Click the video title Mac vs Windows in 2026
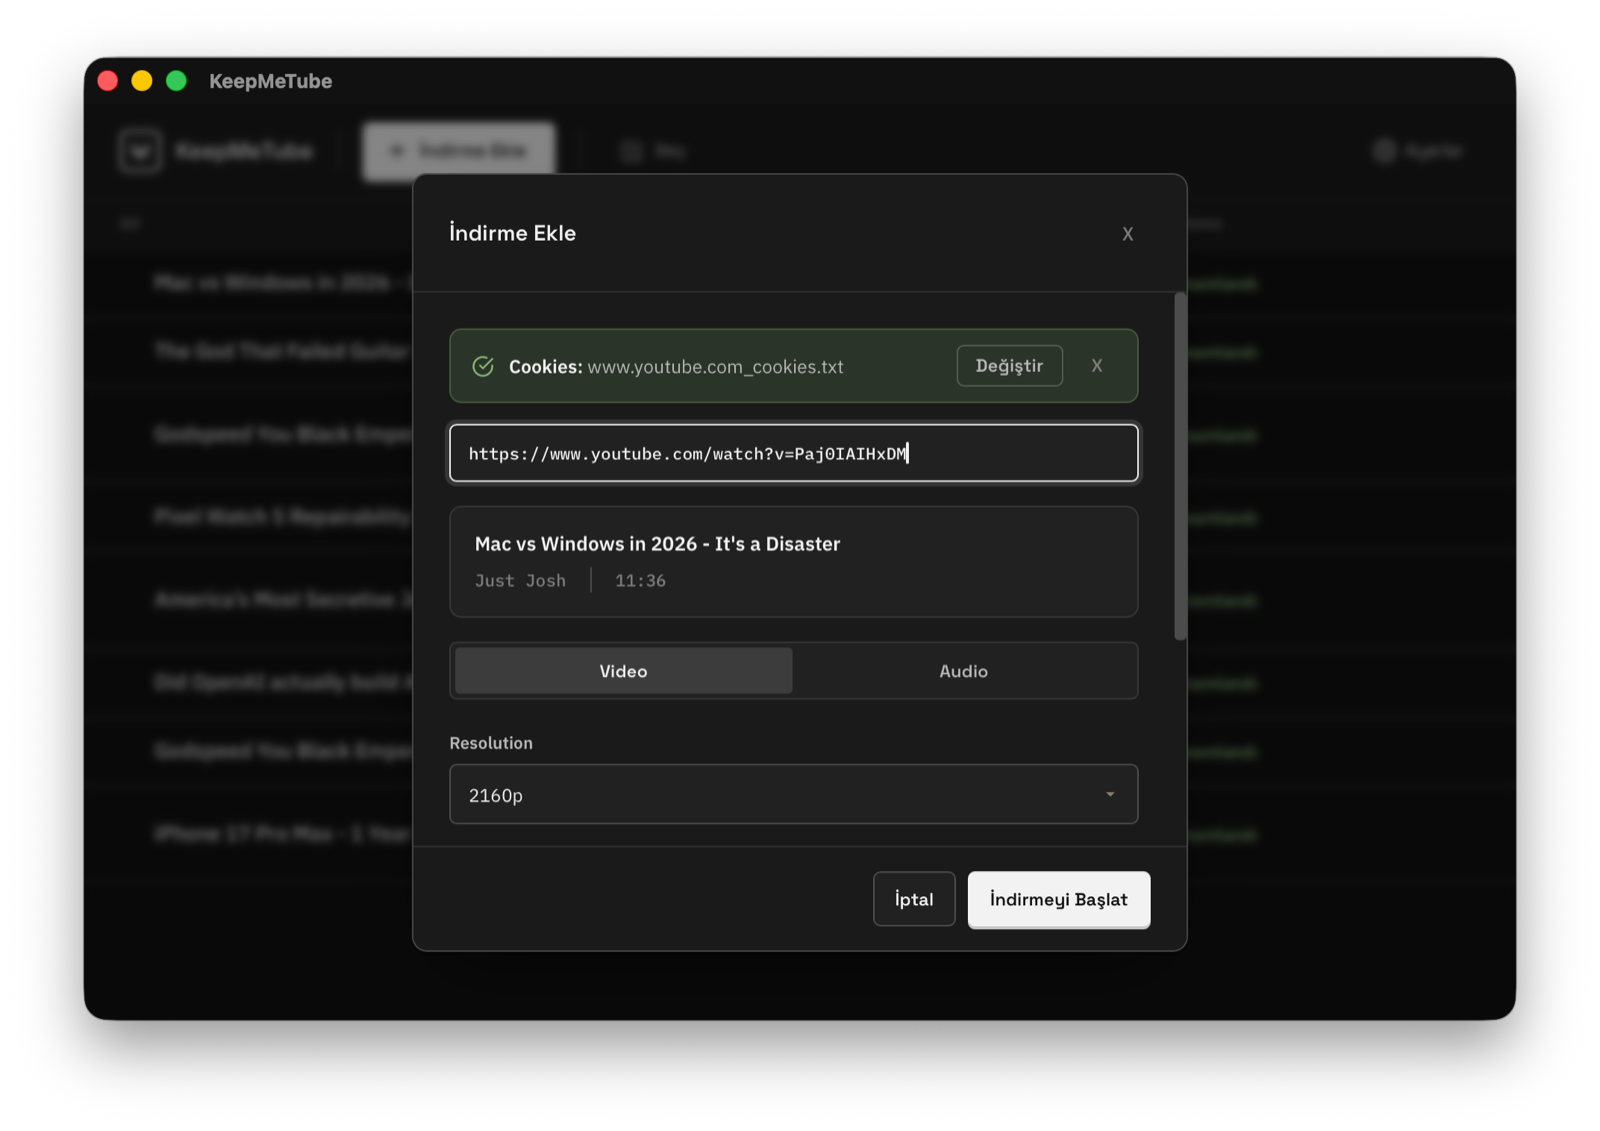This screenshot has height=1131, width=1600. 657,544
